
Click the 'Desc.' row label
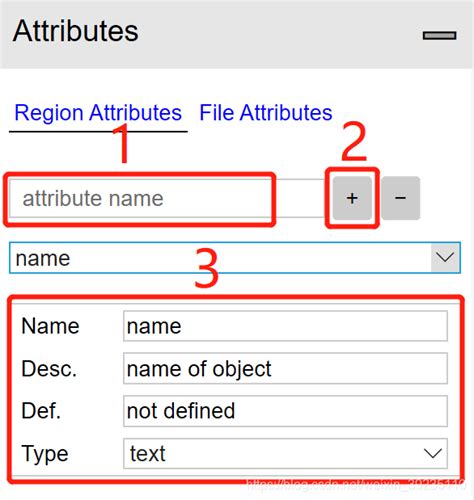click(x=49, y=369)
